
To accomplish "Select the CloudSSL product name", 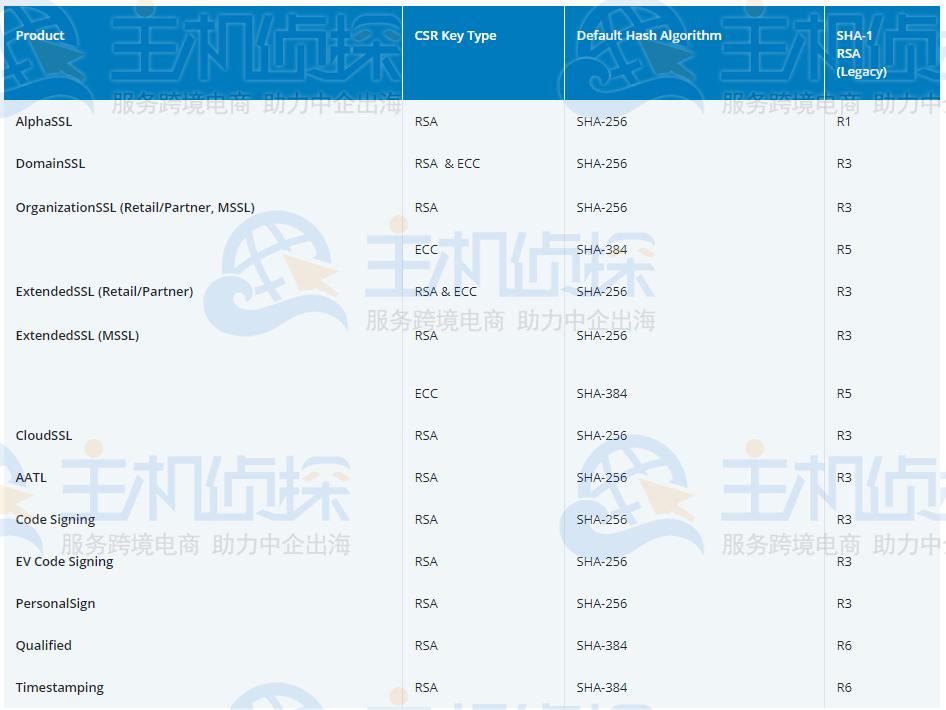I will [45, 435].
